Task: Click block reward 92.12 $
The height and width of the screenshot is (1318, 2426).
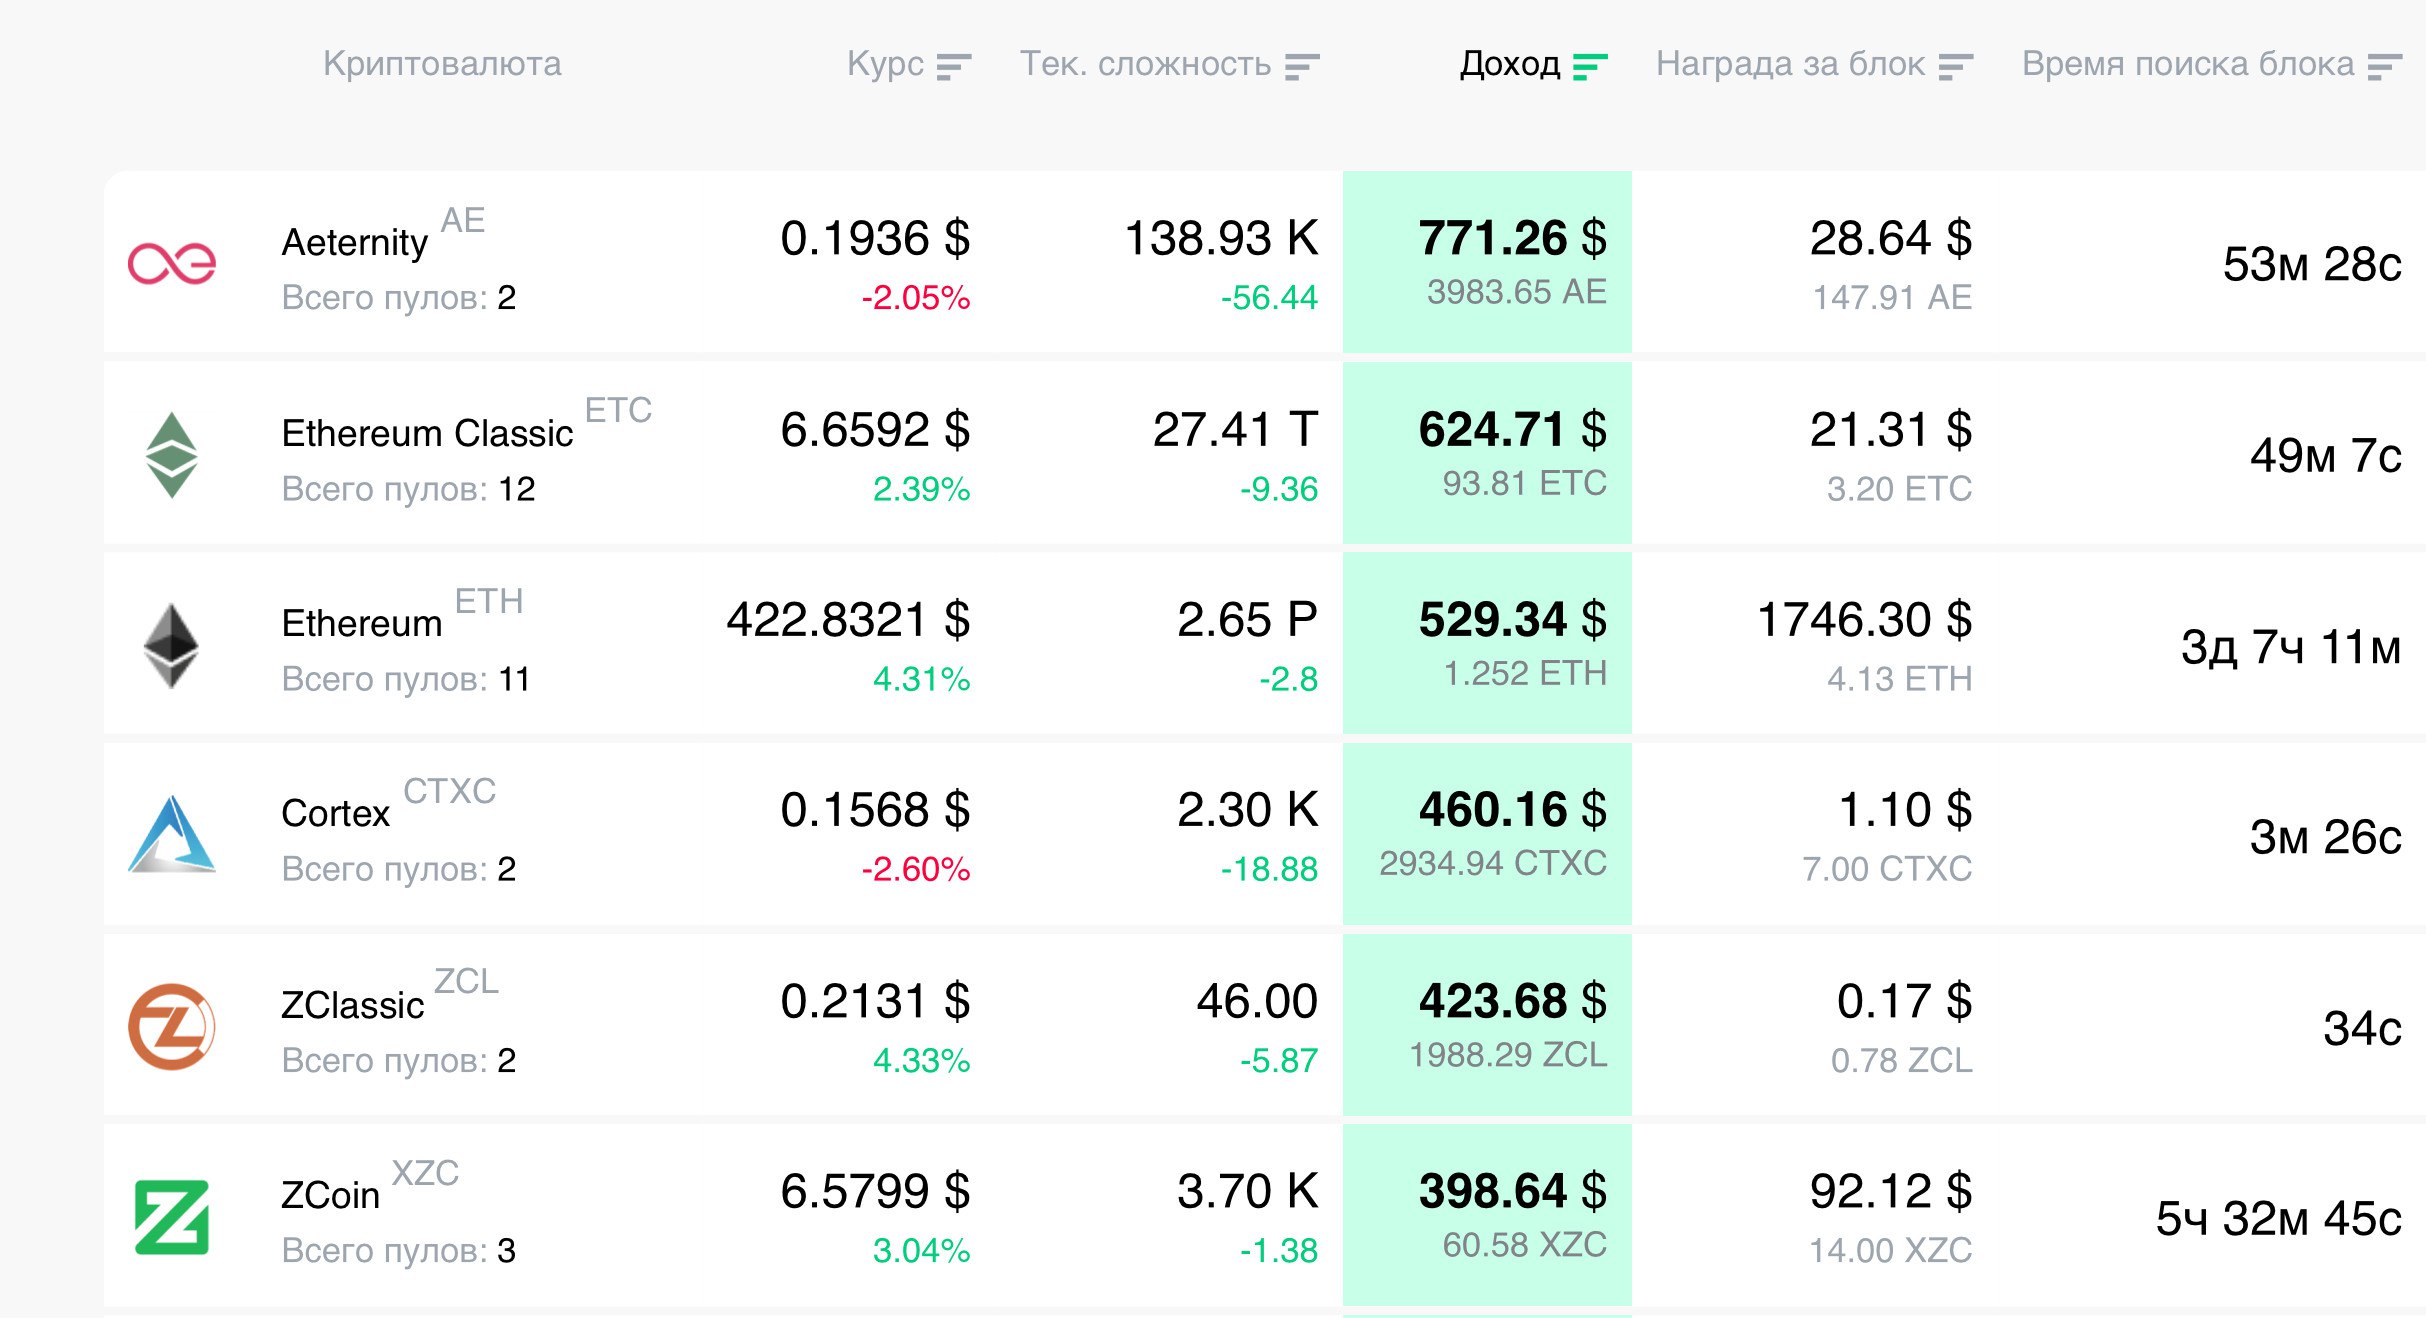Action: pyautogui.click(x=1891, y=1192)
